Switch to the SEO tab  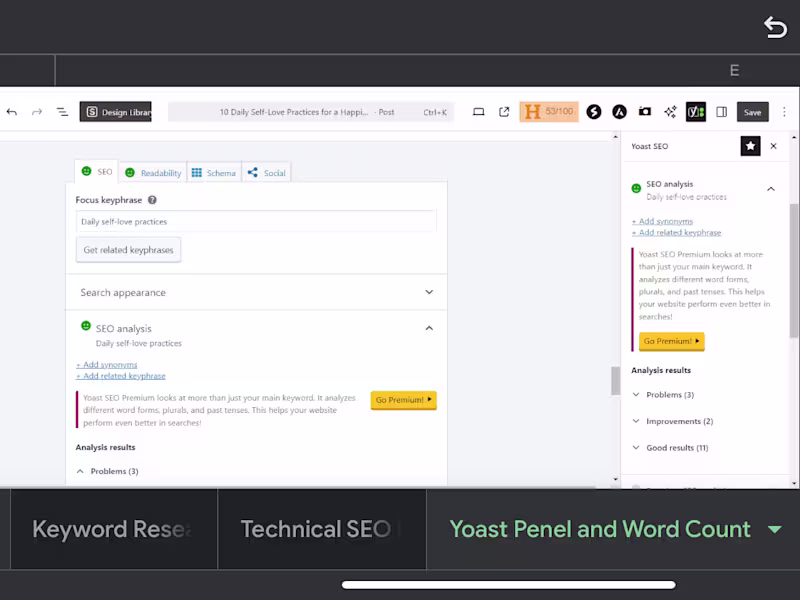coord(97,171)
